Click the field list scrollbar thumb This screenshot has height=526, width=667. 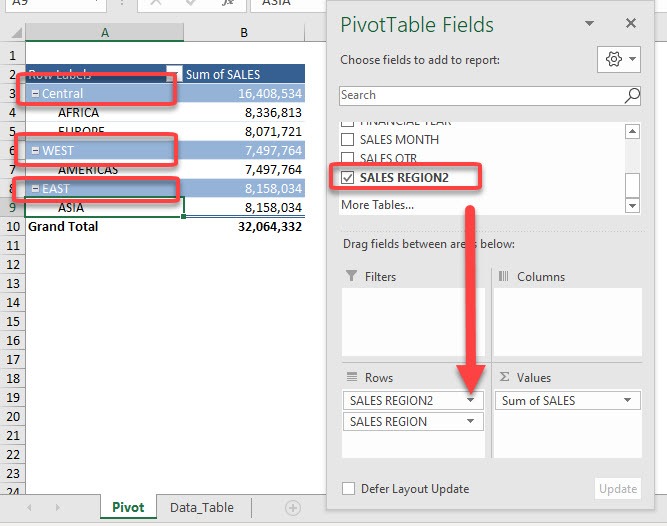(632, 185)
